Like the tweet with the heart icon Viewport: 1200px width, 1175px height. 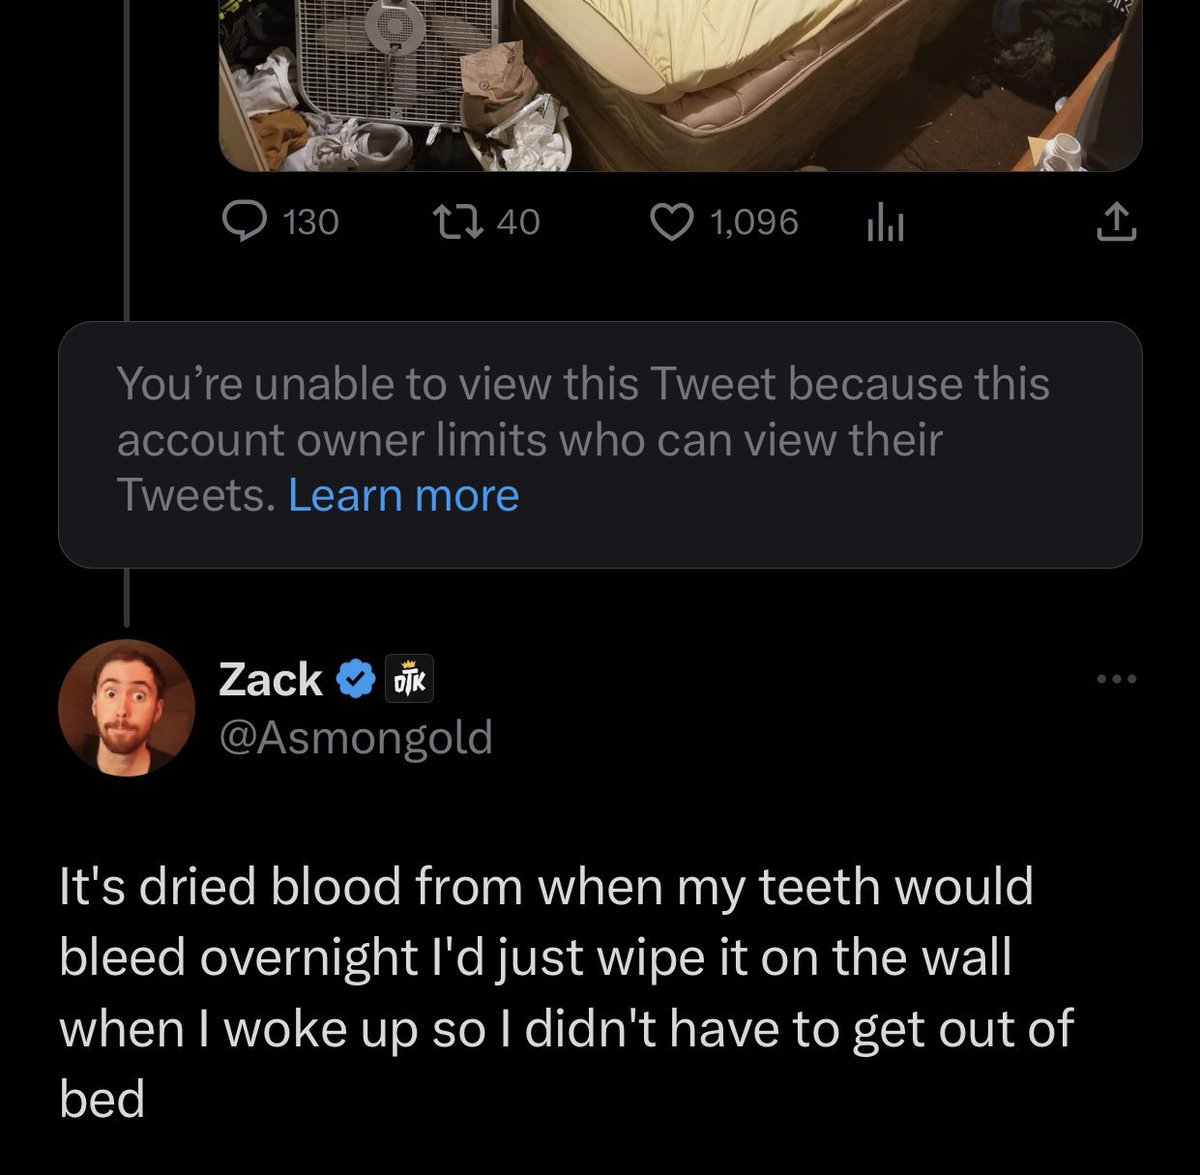point(670,222)
